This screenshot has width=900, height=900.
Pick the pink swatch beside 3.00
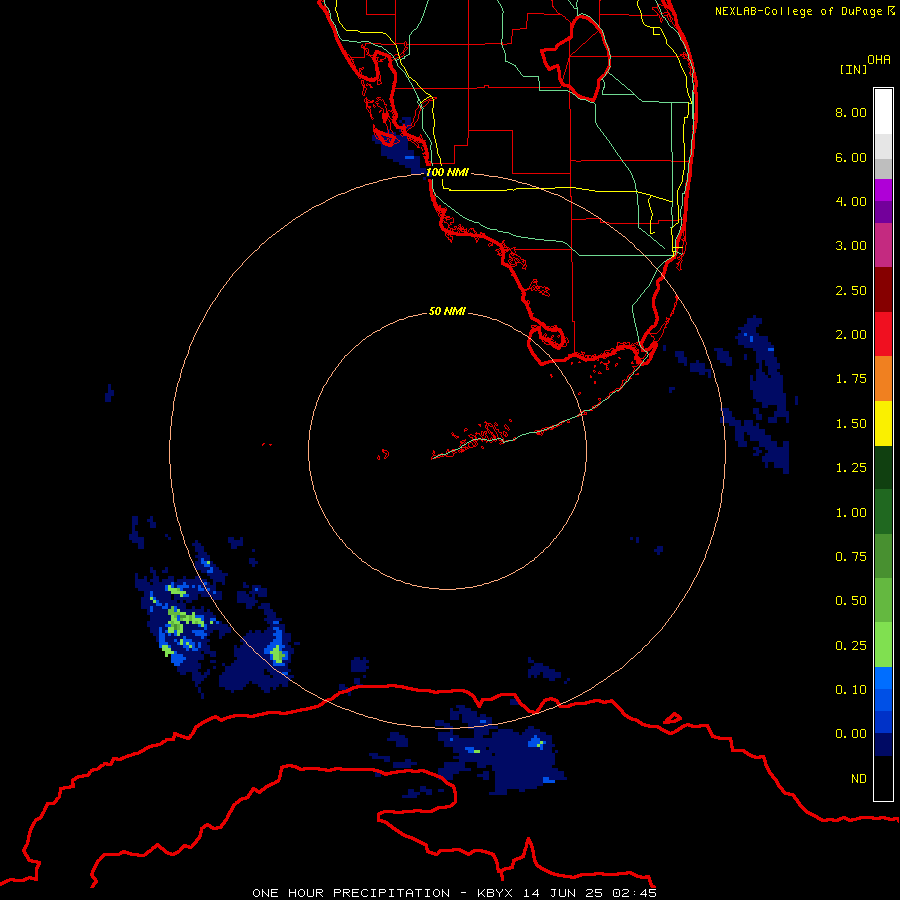tap(883, 245)
